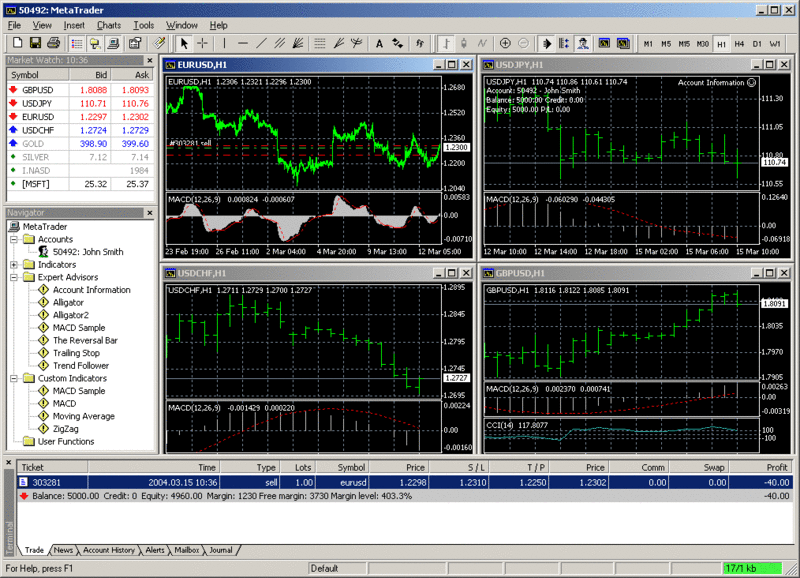The height and width of the screenshot is (578, 800).
Task: Open the Charts menu
Action: point(109,25)
